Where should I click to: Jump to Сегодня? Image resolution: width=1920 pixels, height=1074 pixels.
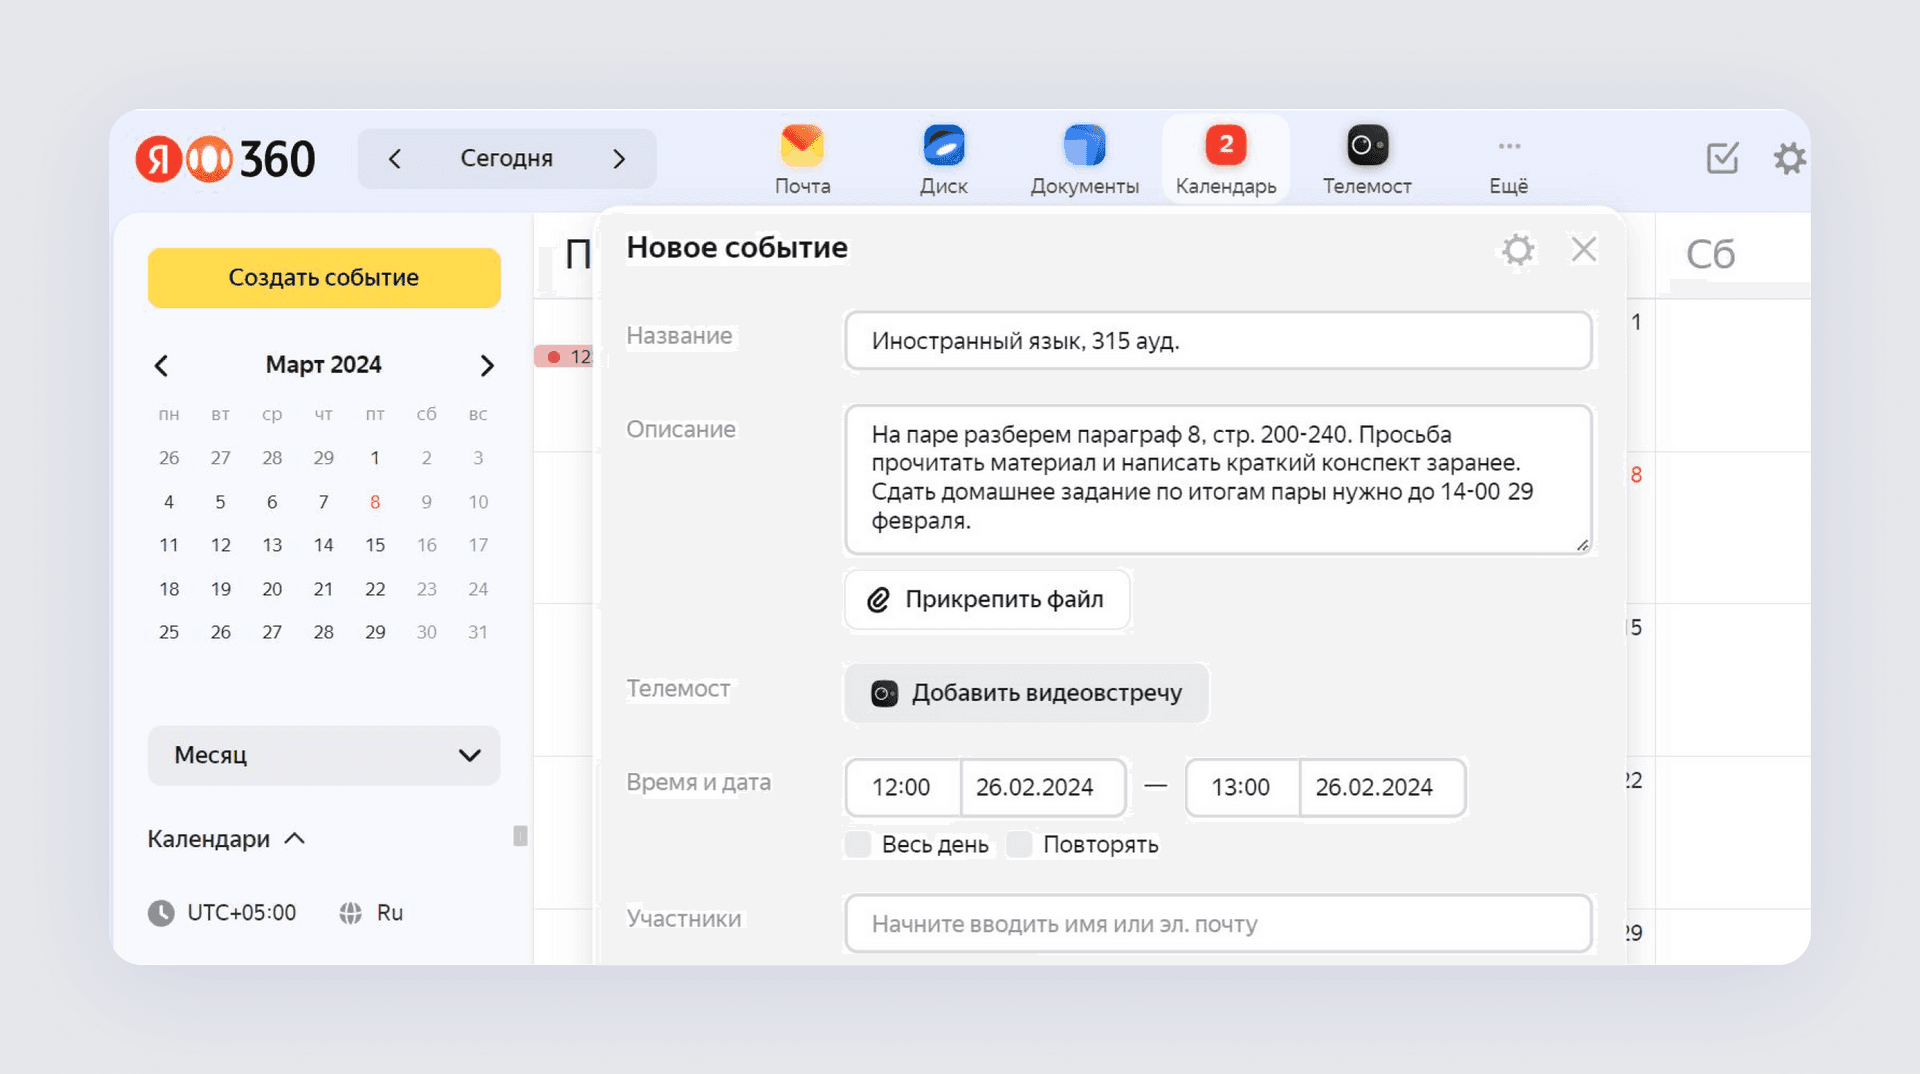click(507, 158)
